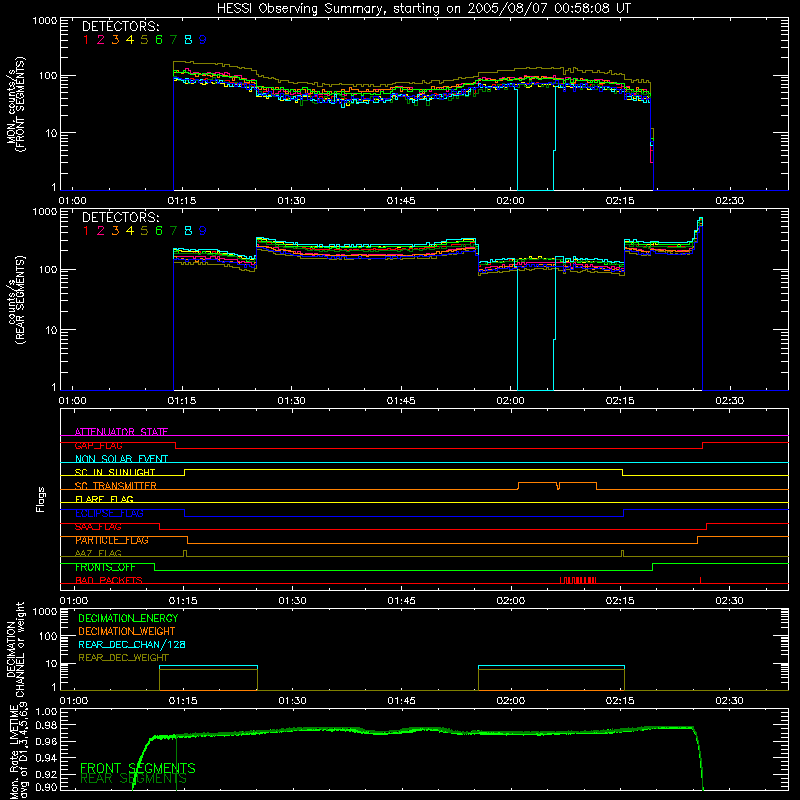Click the GAP_FLAG label
This screenshot has height=800, width=800.
pos(98,445)
